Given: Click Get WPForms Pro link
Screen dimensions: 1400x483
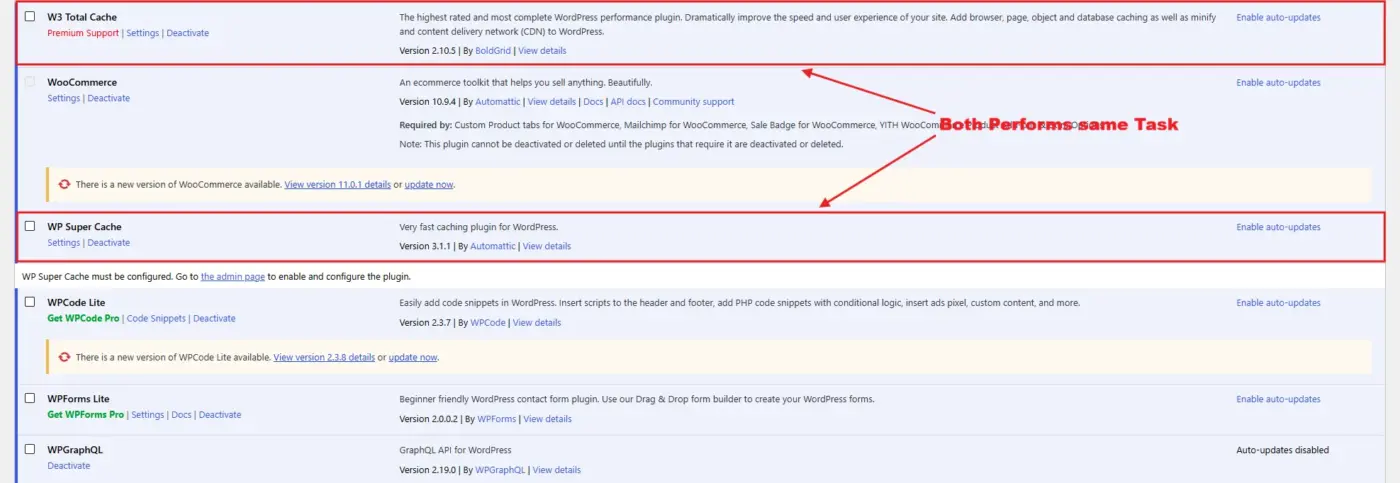Looking at the screenshot, I should click(86, 414).
